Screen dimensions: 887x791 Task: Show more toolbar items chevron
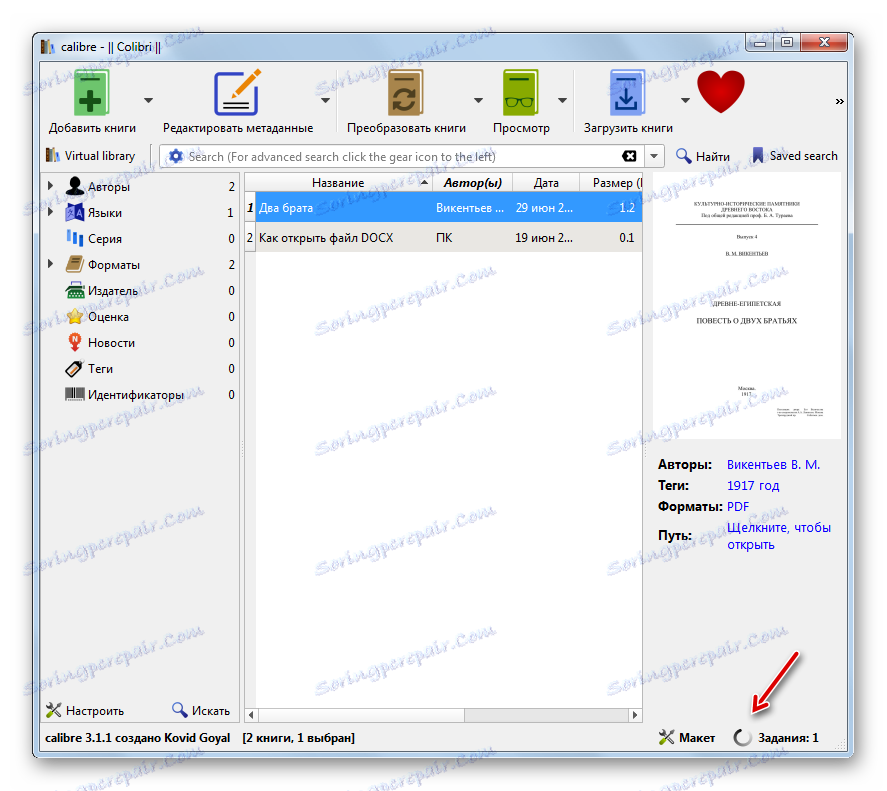tap(839, 101)
